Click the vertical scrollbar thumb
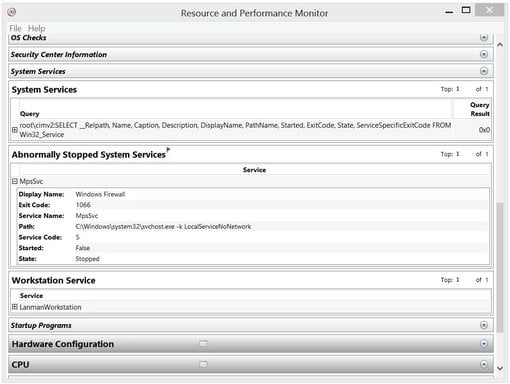This screenshot has width=510, height=384. click(500, 267)
